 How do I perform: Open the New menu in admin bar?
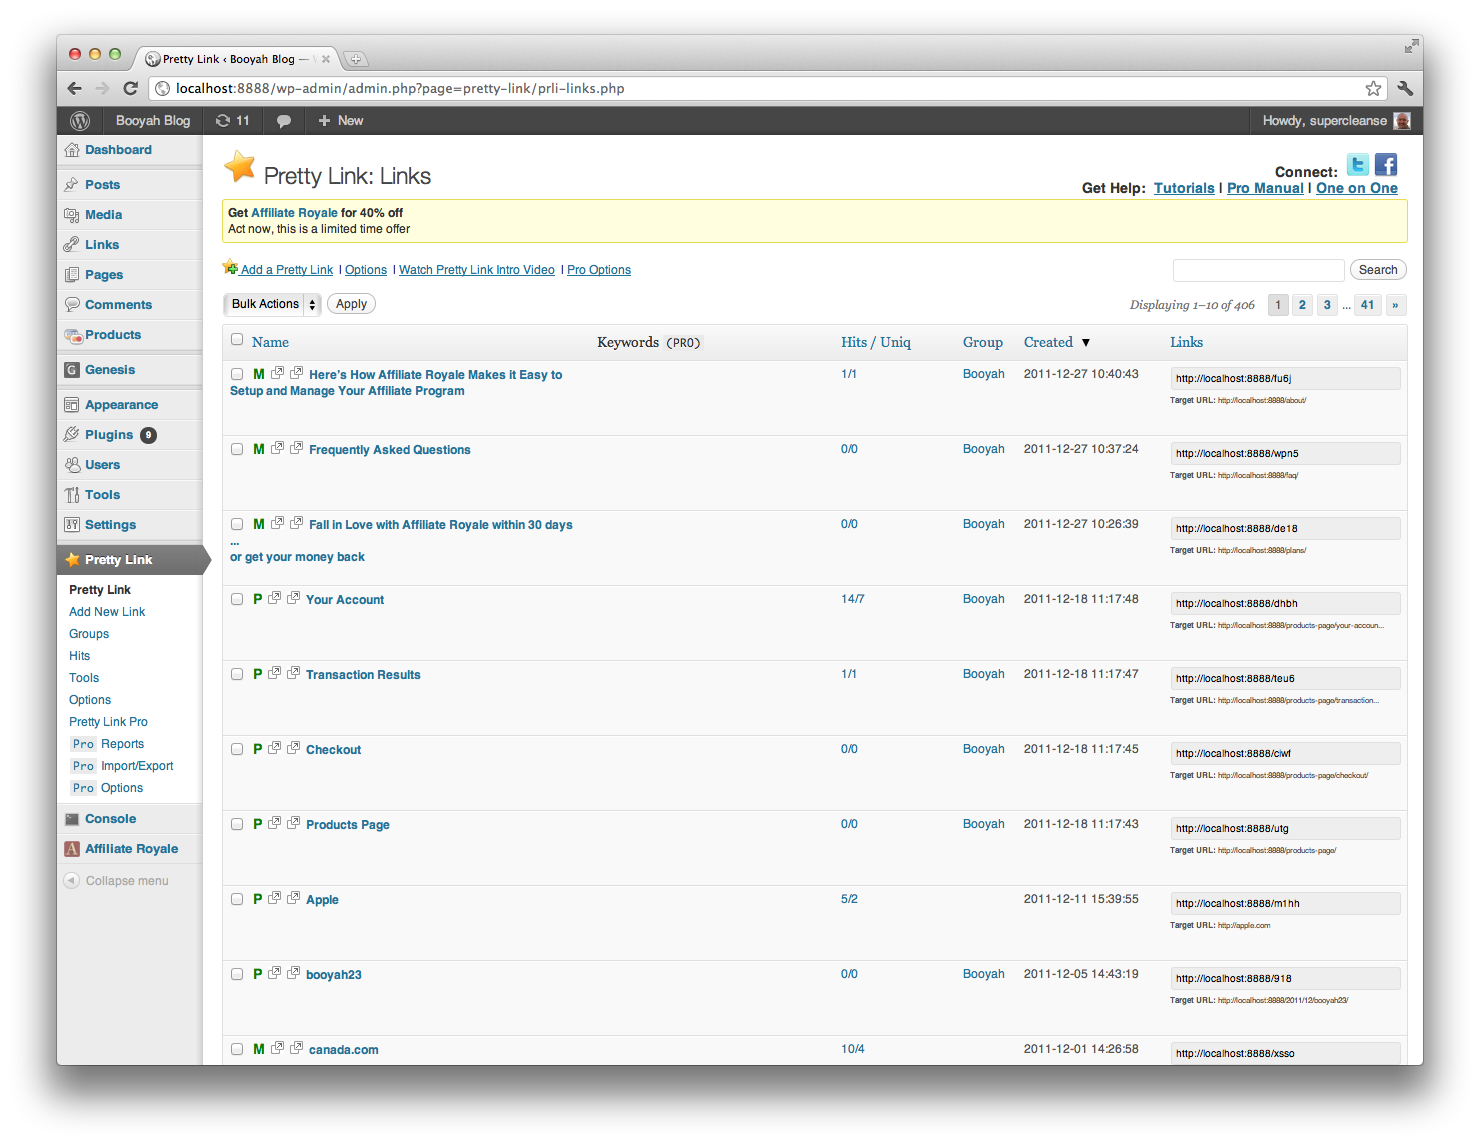340,121
